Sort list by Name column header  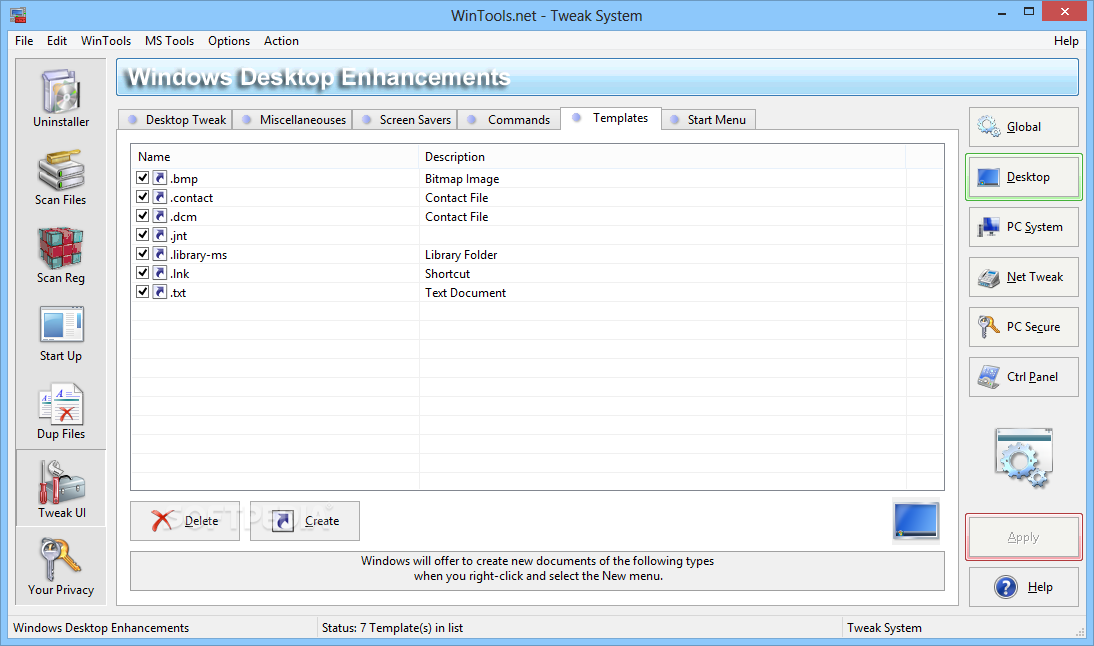275,156
